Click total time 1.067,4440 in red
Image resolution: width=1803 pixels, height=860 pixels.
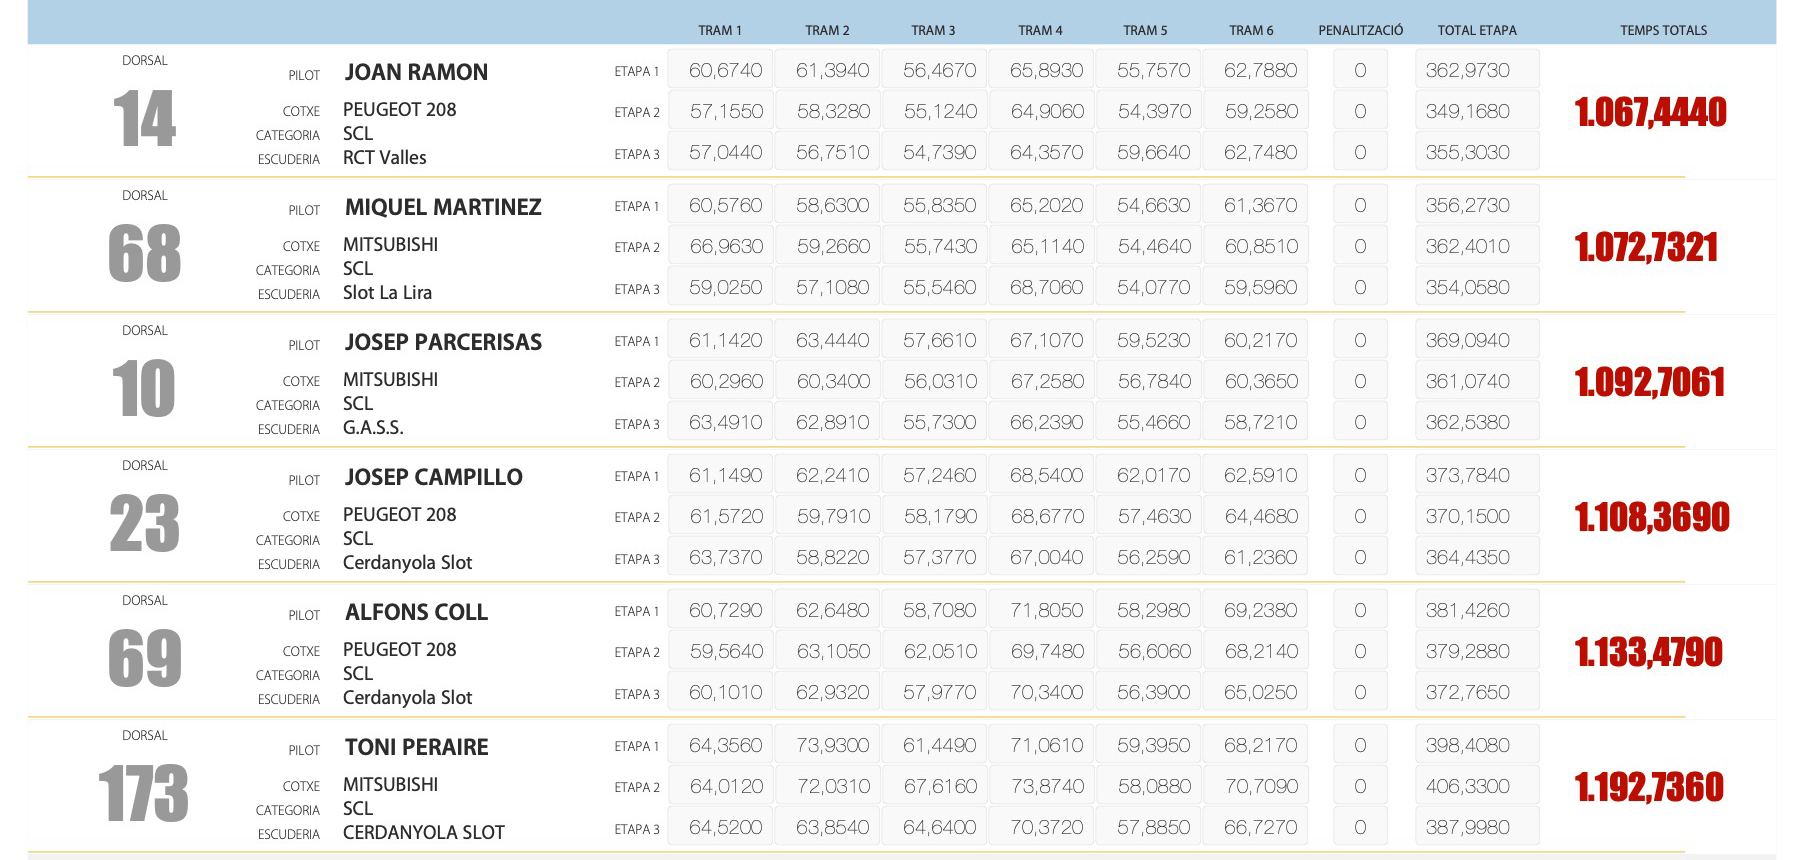pos(1650,112)
